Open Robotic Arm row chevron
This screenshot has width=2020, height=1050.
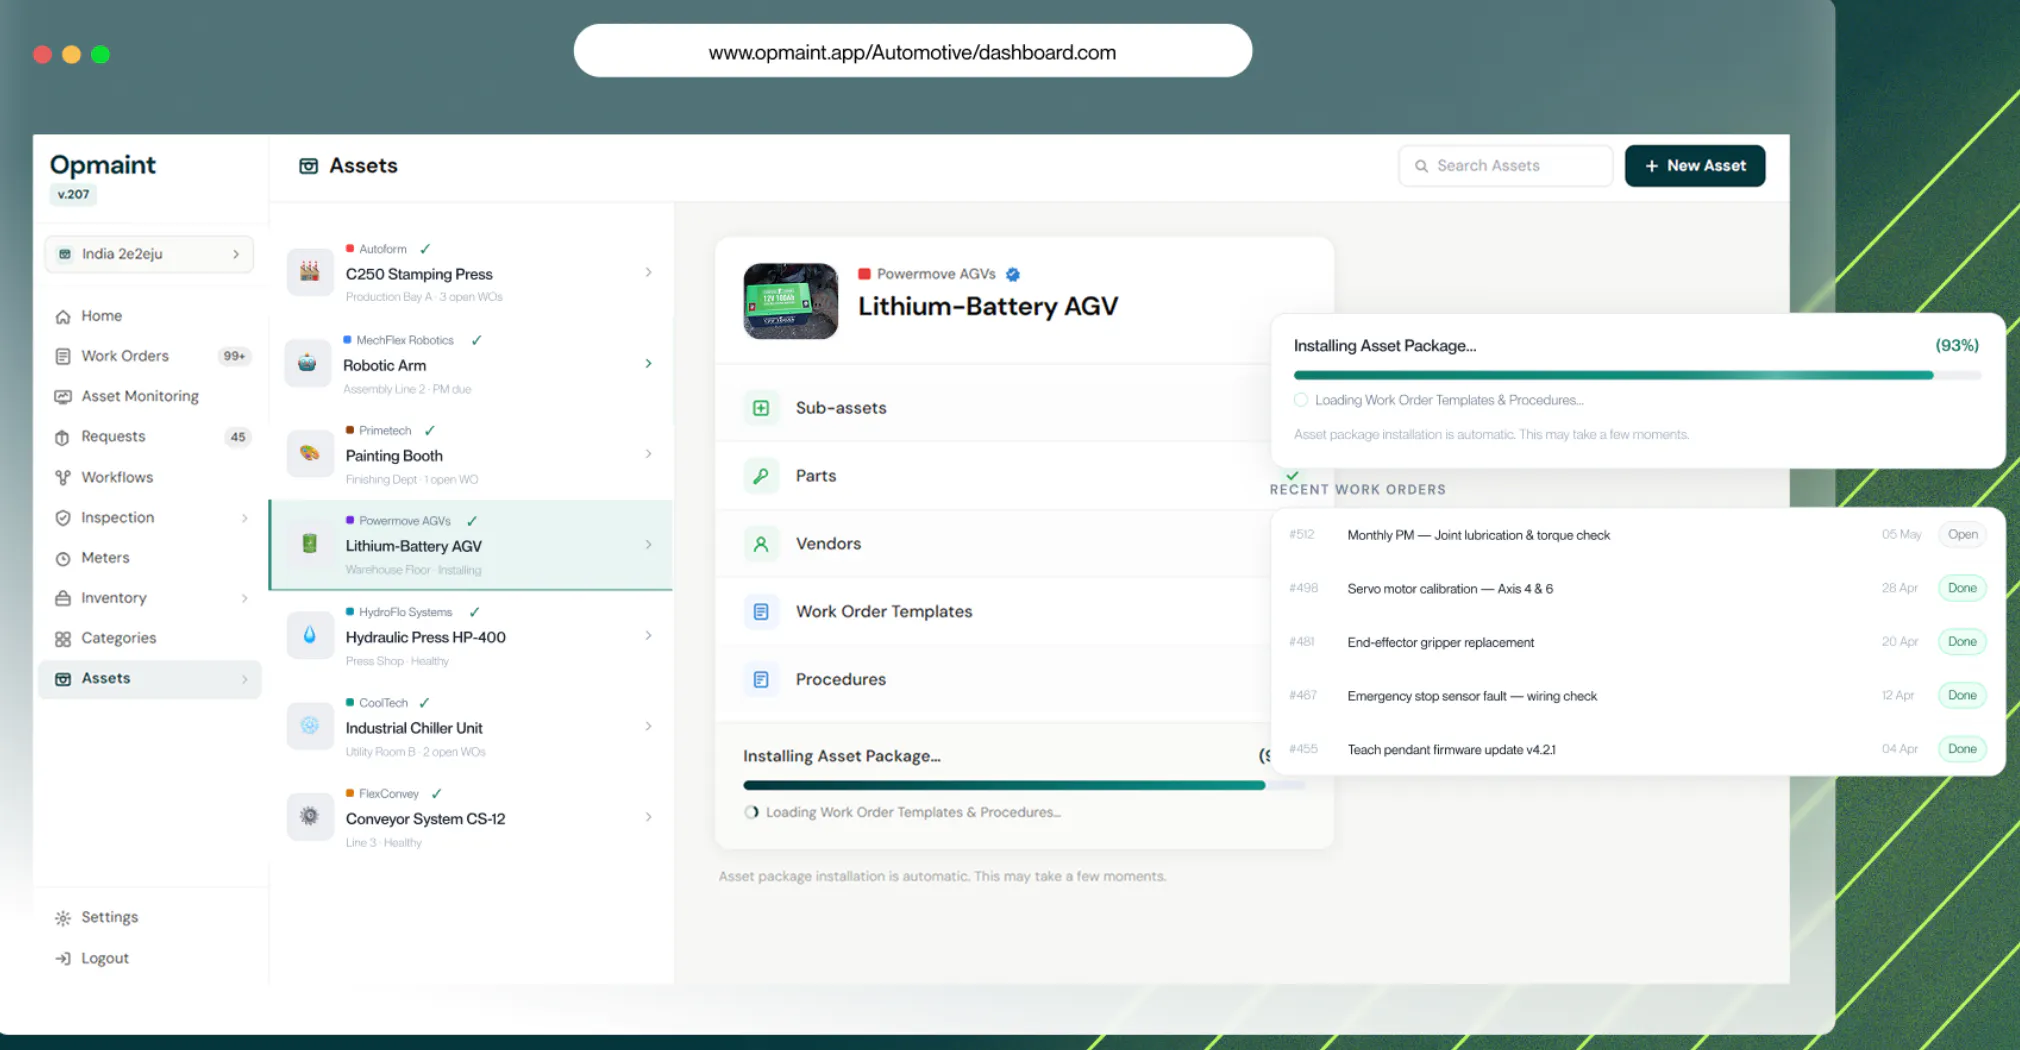(649, 363)
